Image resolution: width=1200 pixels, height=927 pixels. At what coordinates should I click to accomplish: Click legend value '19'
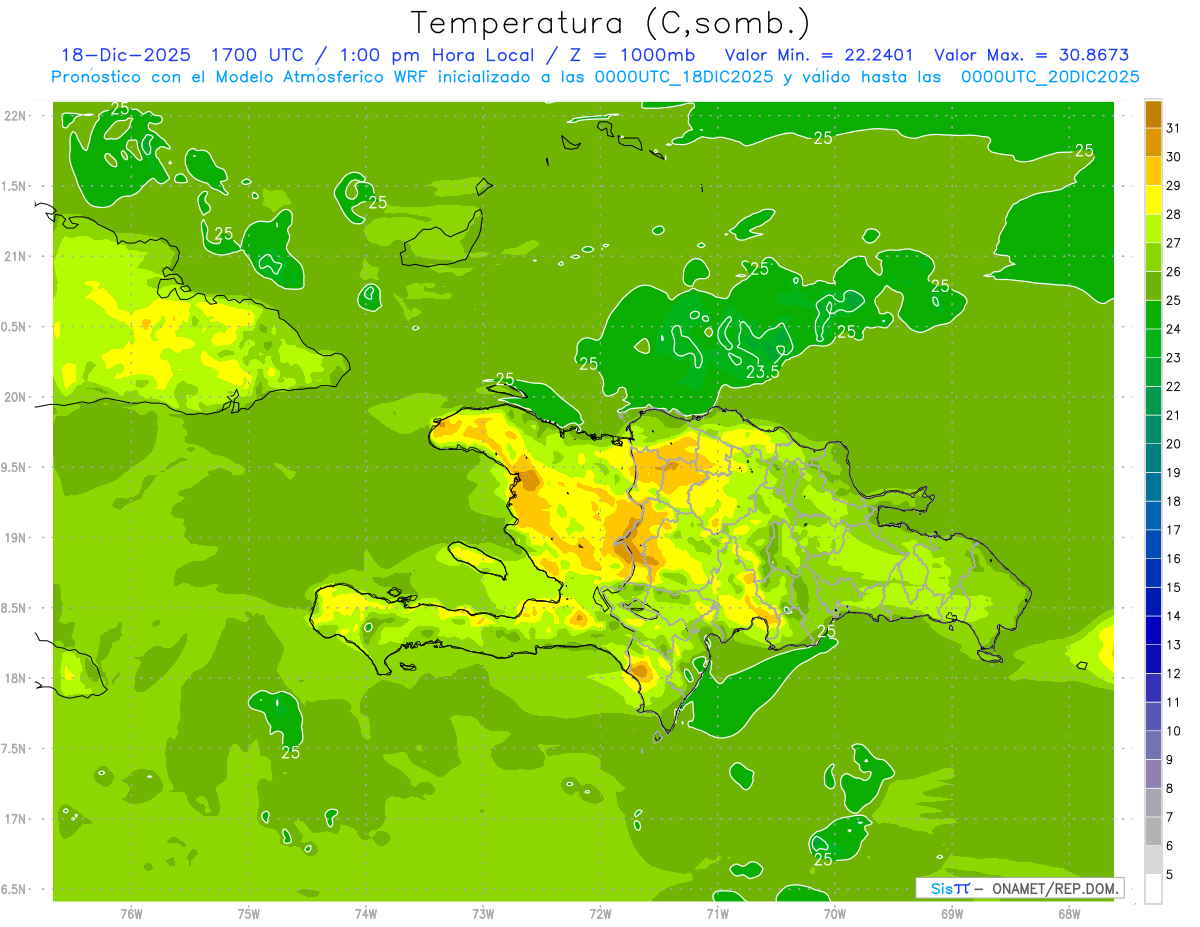click(x=1174, y=472)
